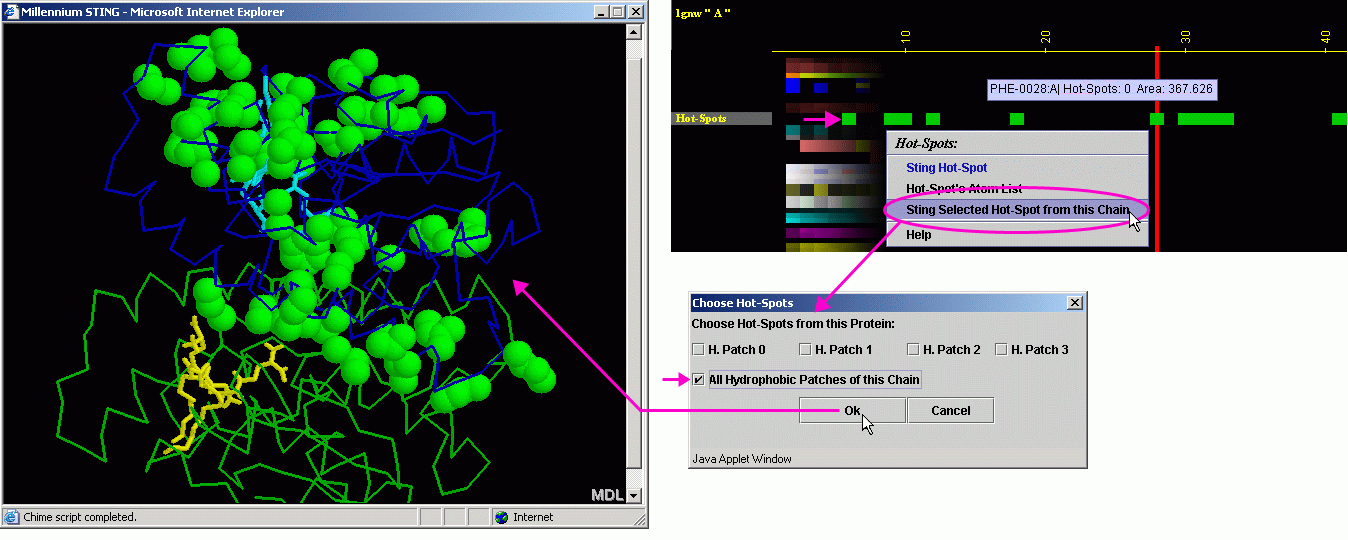Viewport: 1348px width, 540px height.
Task: Minimize the Millennium STING browser window
Action: click(x=601, y=12)
